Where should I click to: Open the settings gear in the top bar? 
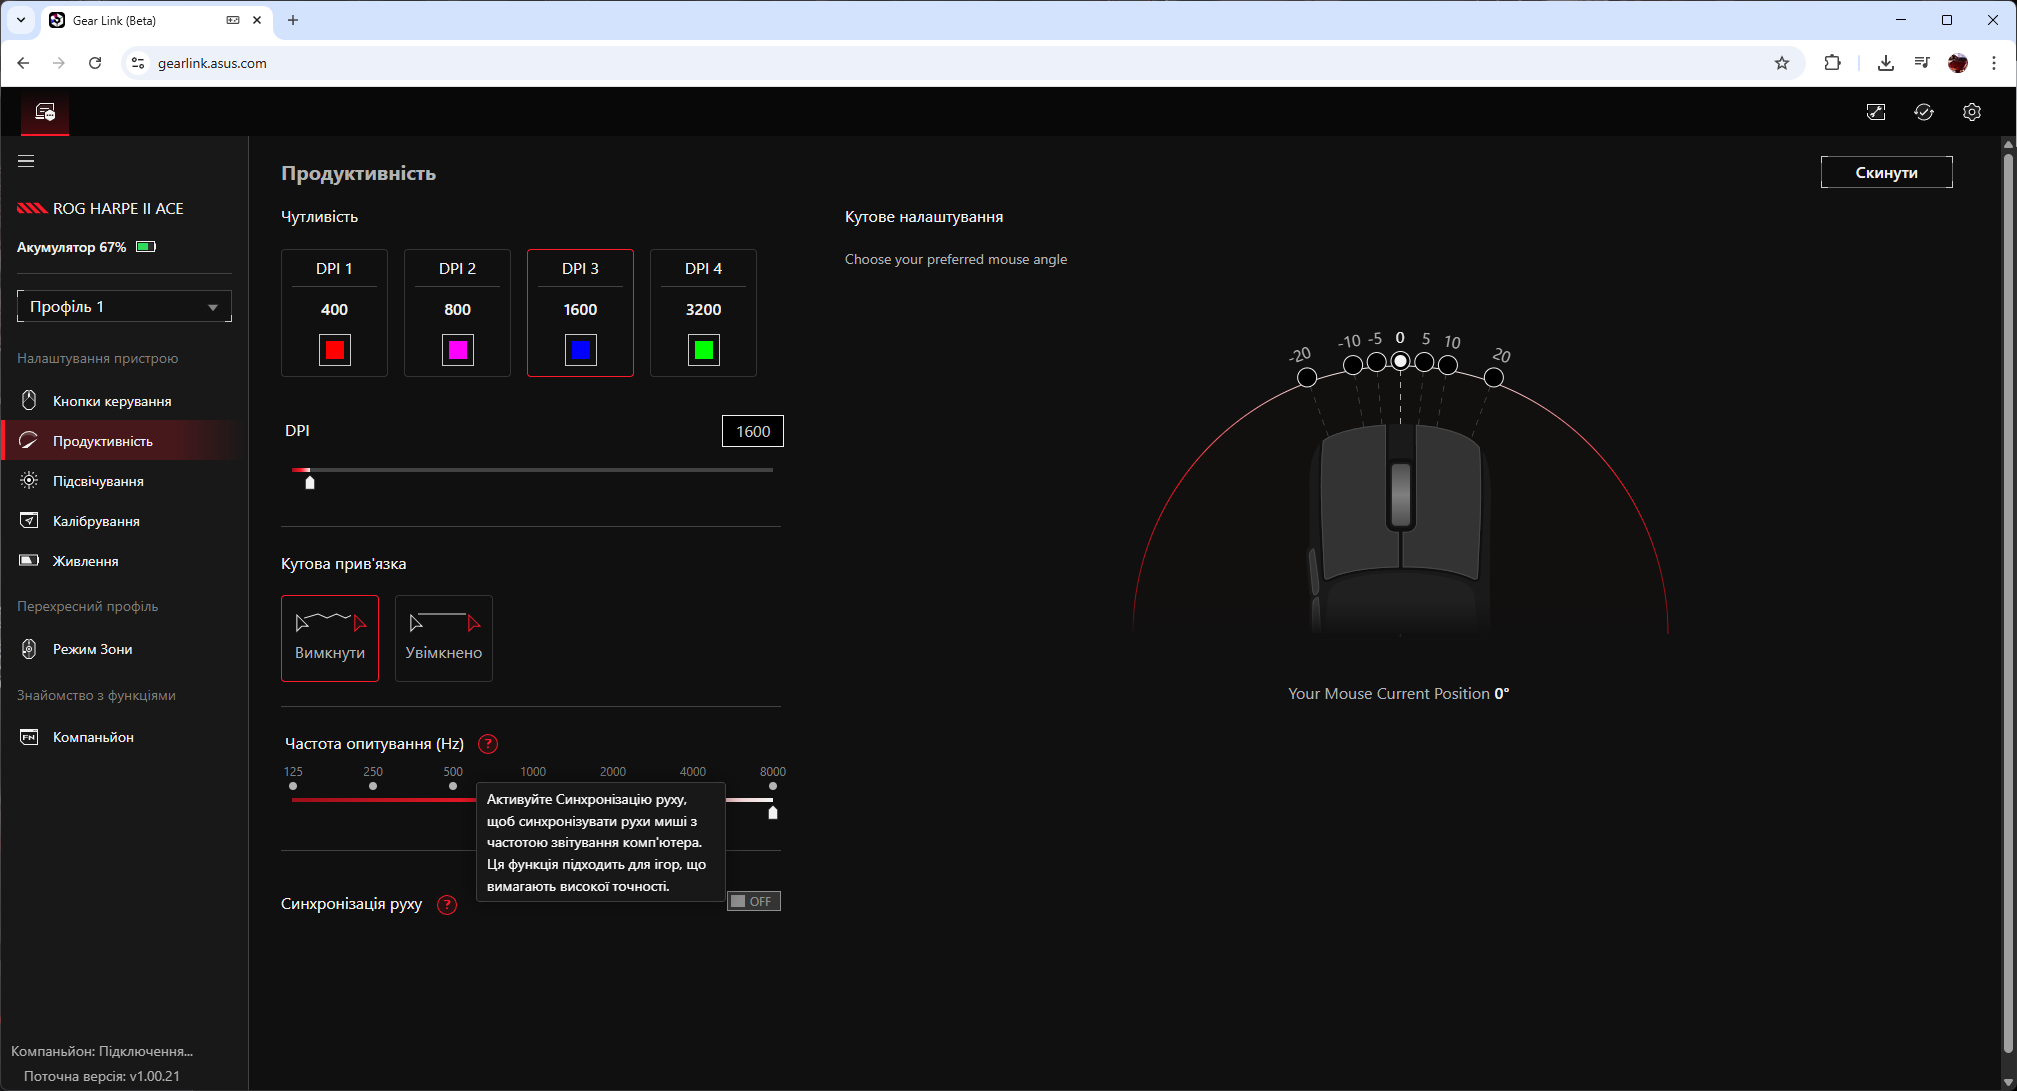[x=1971, y=112]
